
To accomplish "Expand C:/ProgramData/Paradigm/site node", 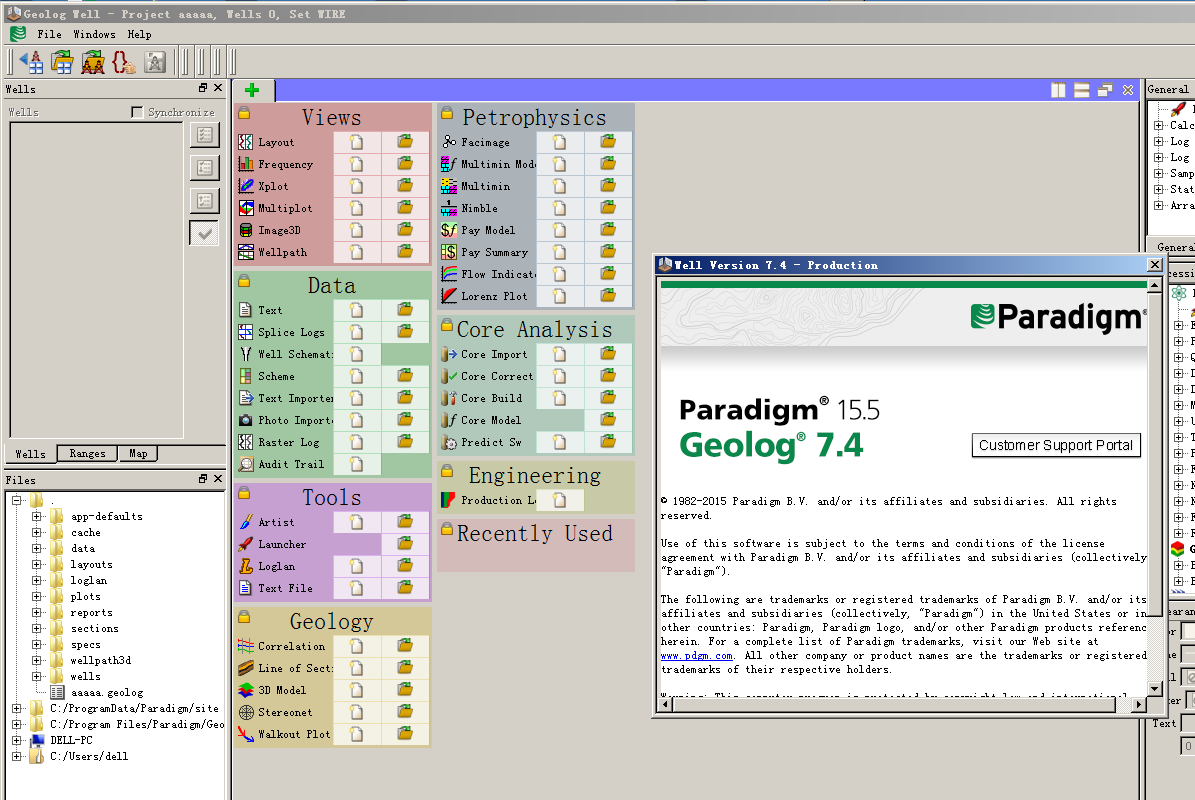I will tap(16, 709).
